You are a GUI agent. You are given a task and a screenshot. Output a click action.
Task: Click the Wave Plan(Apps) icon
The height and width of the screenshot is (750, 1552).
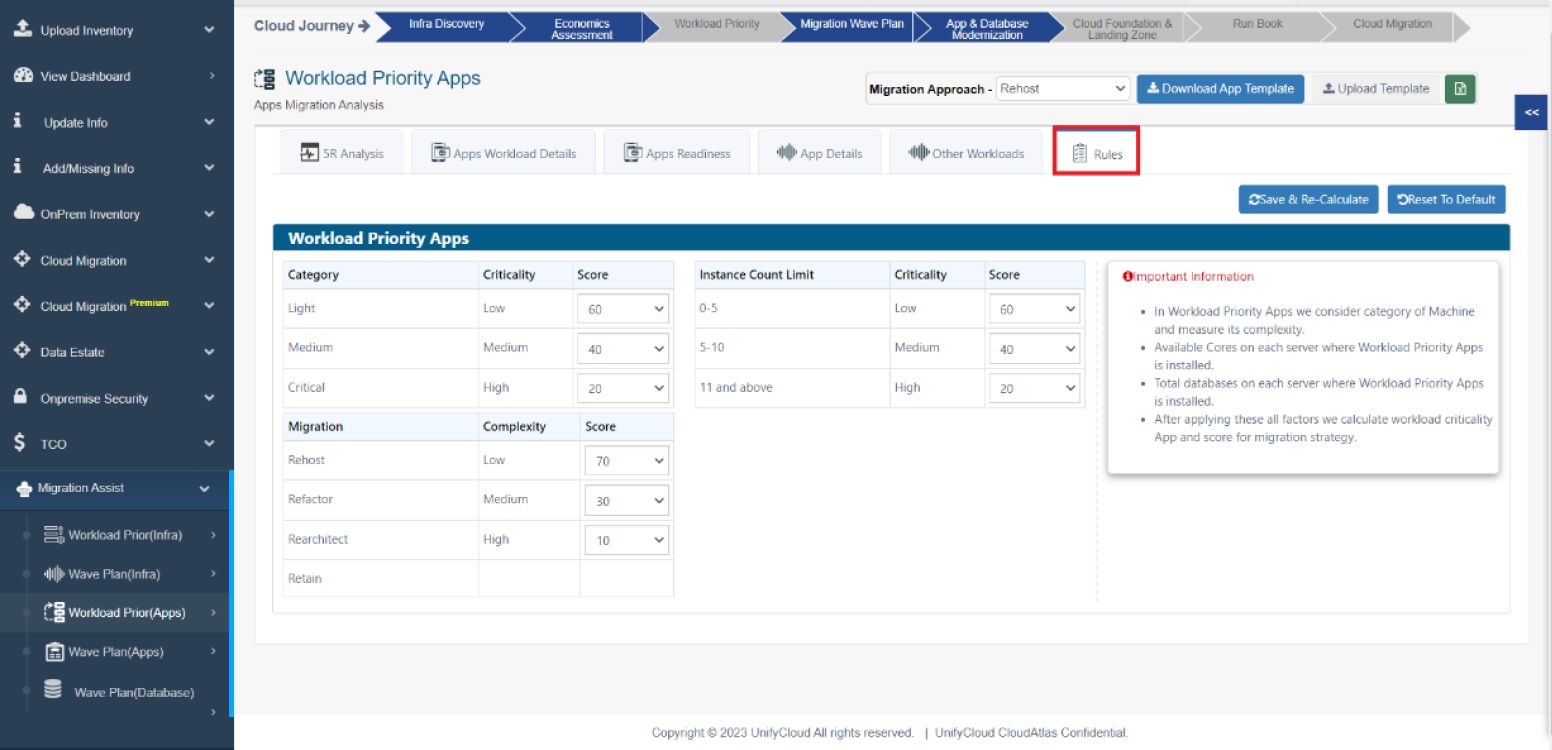pyautogui.click(x=55, y=652)
